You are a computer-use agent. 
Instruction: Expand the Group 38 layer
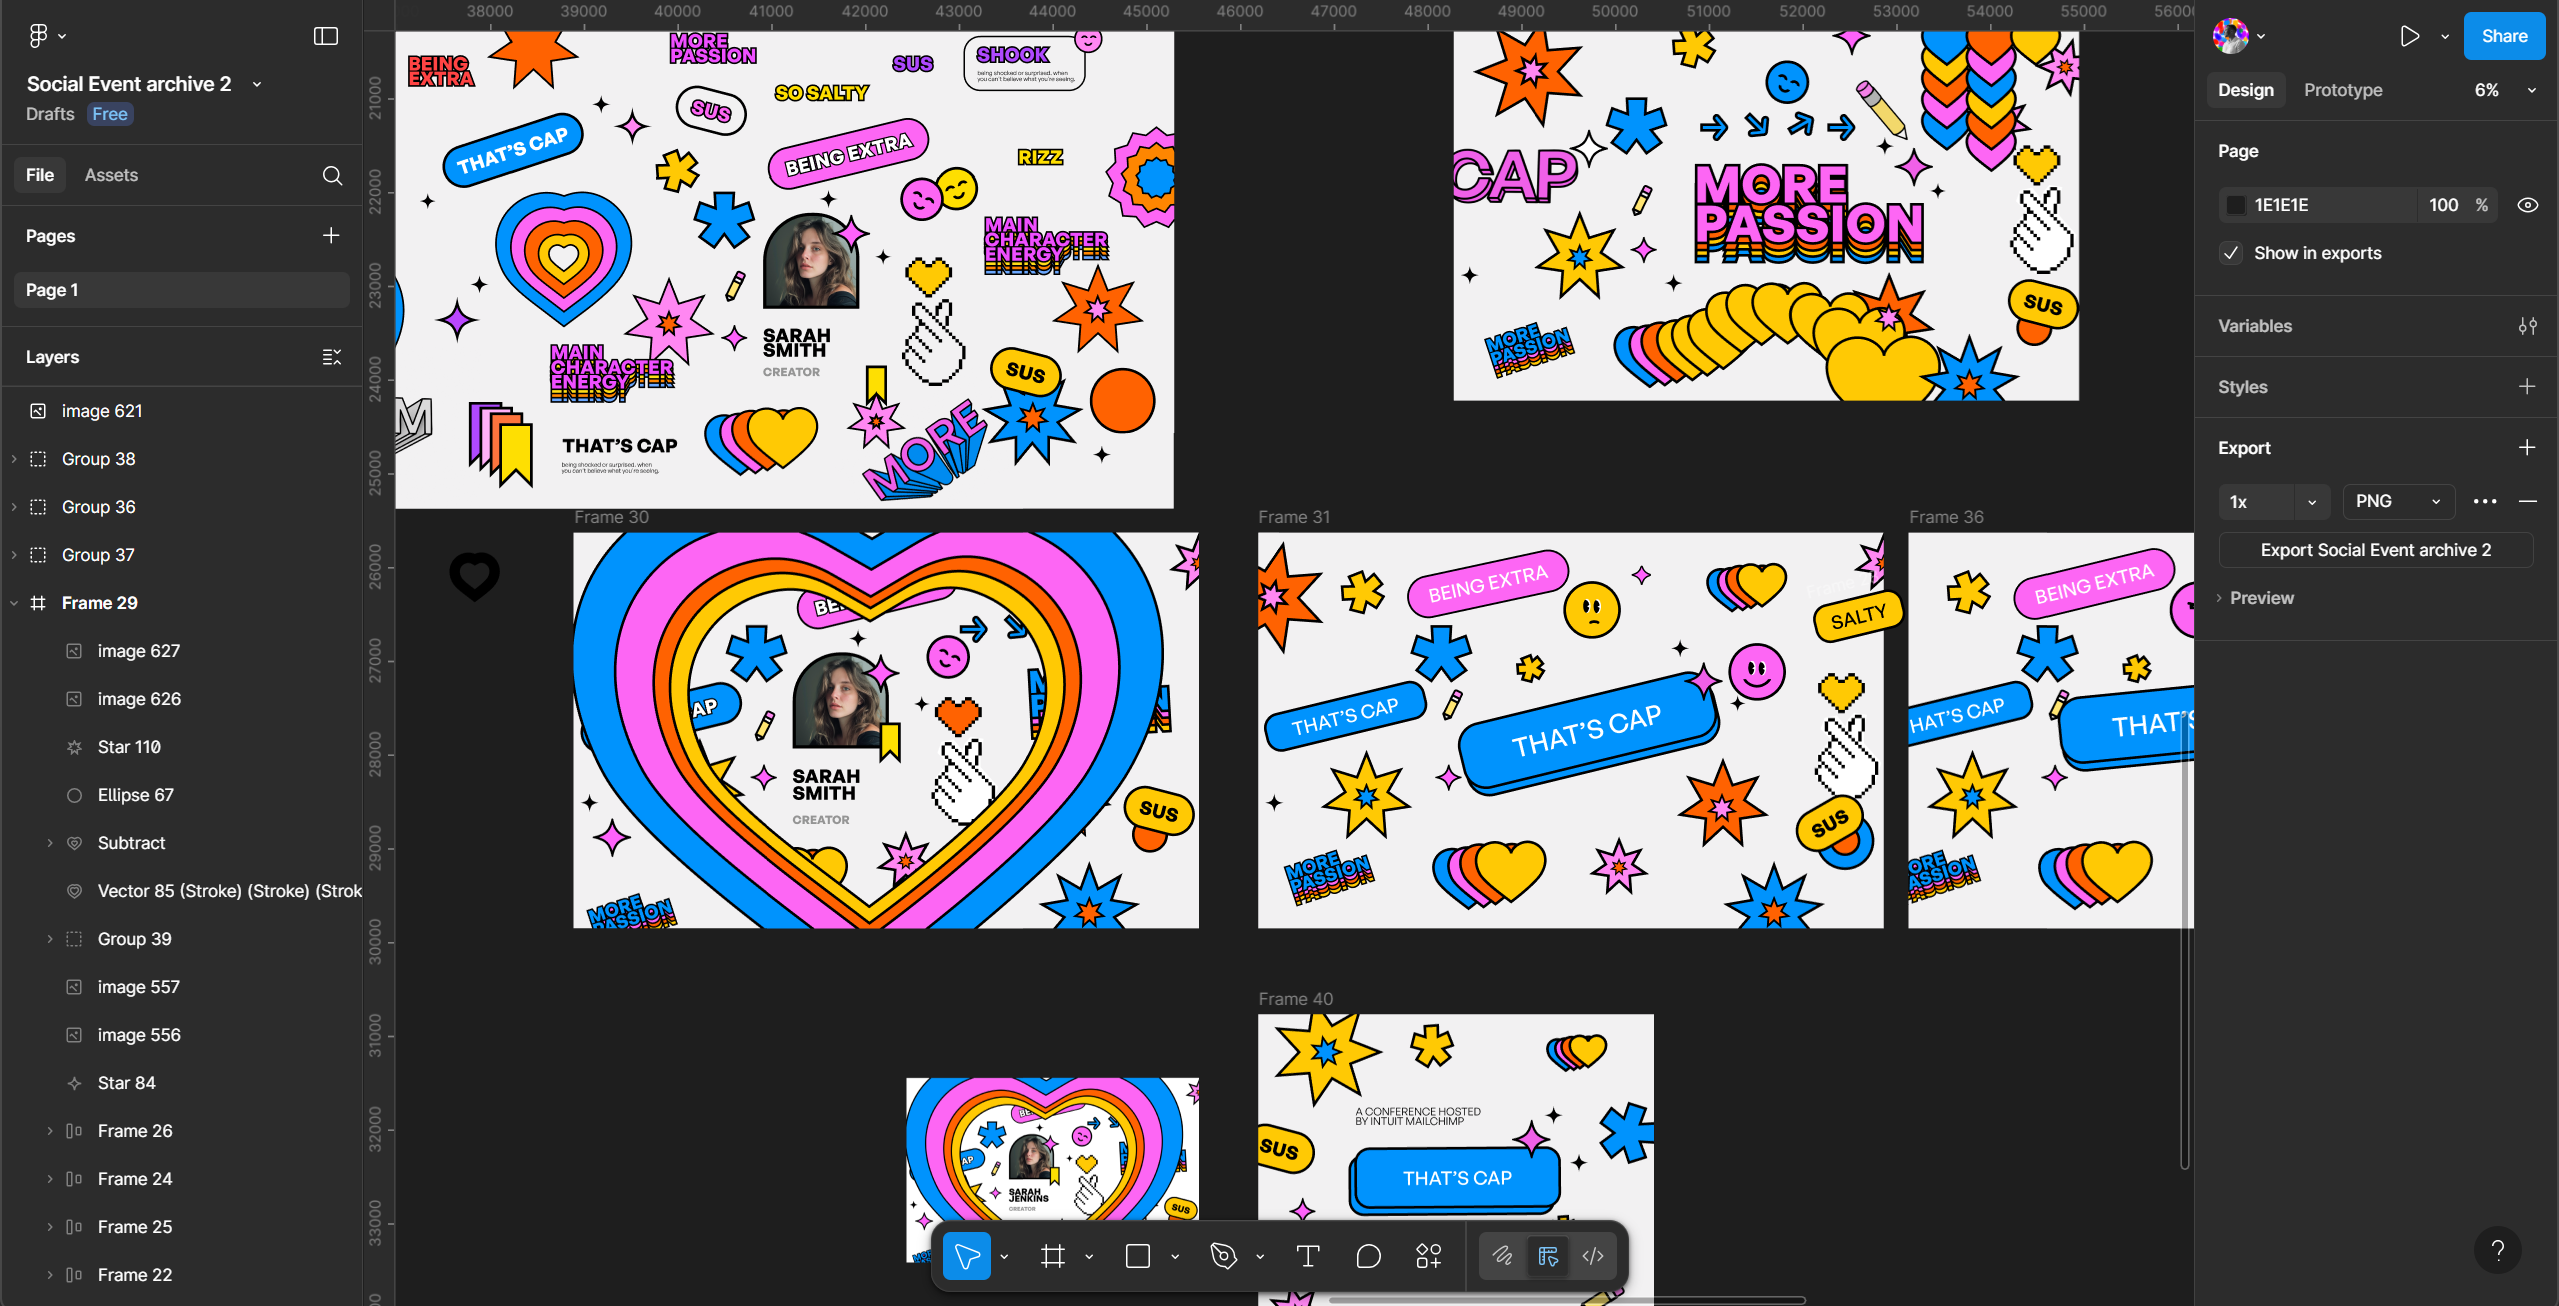[x=14, y=459]
